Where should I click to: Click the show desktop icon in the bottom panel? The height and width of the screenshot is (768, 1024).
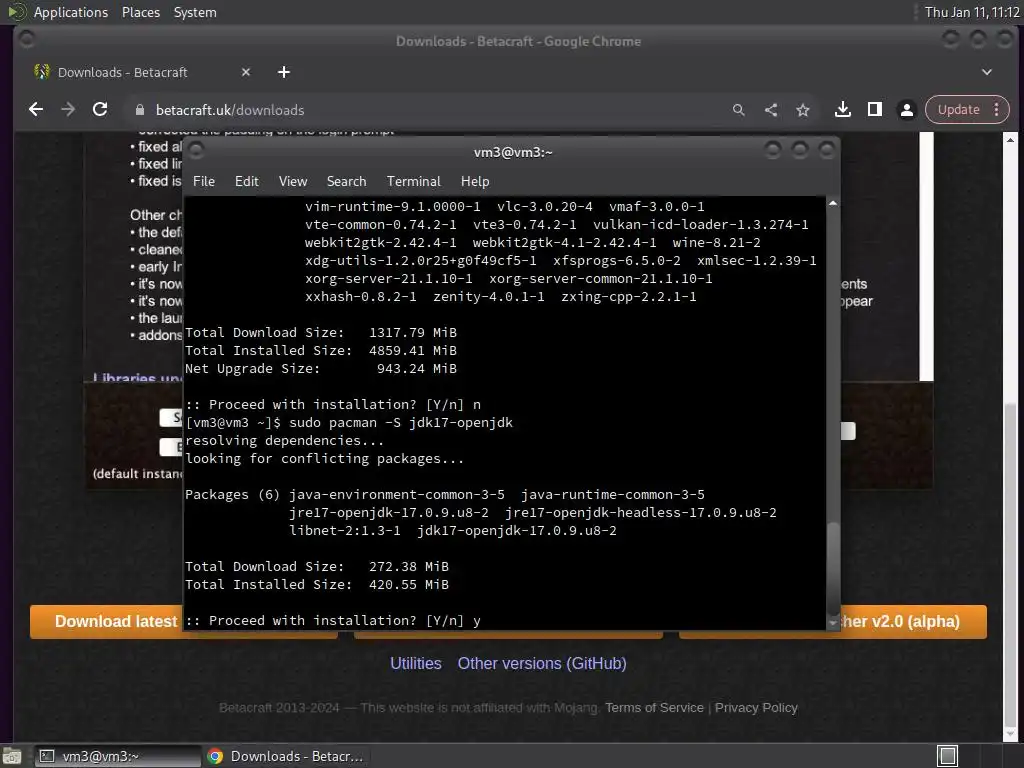pyautogui.click(x=12, y=756)
